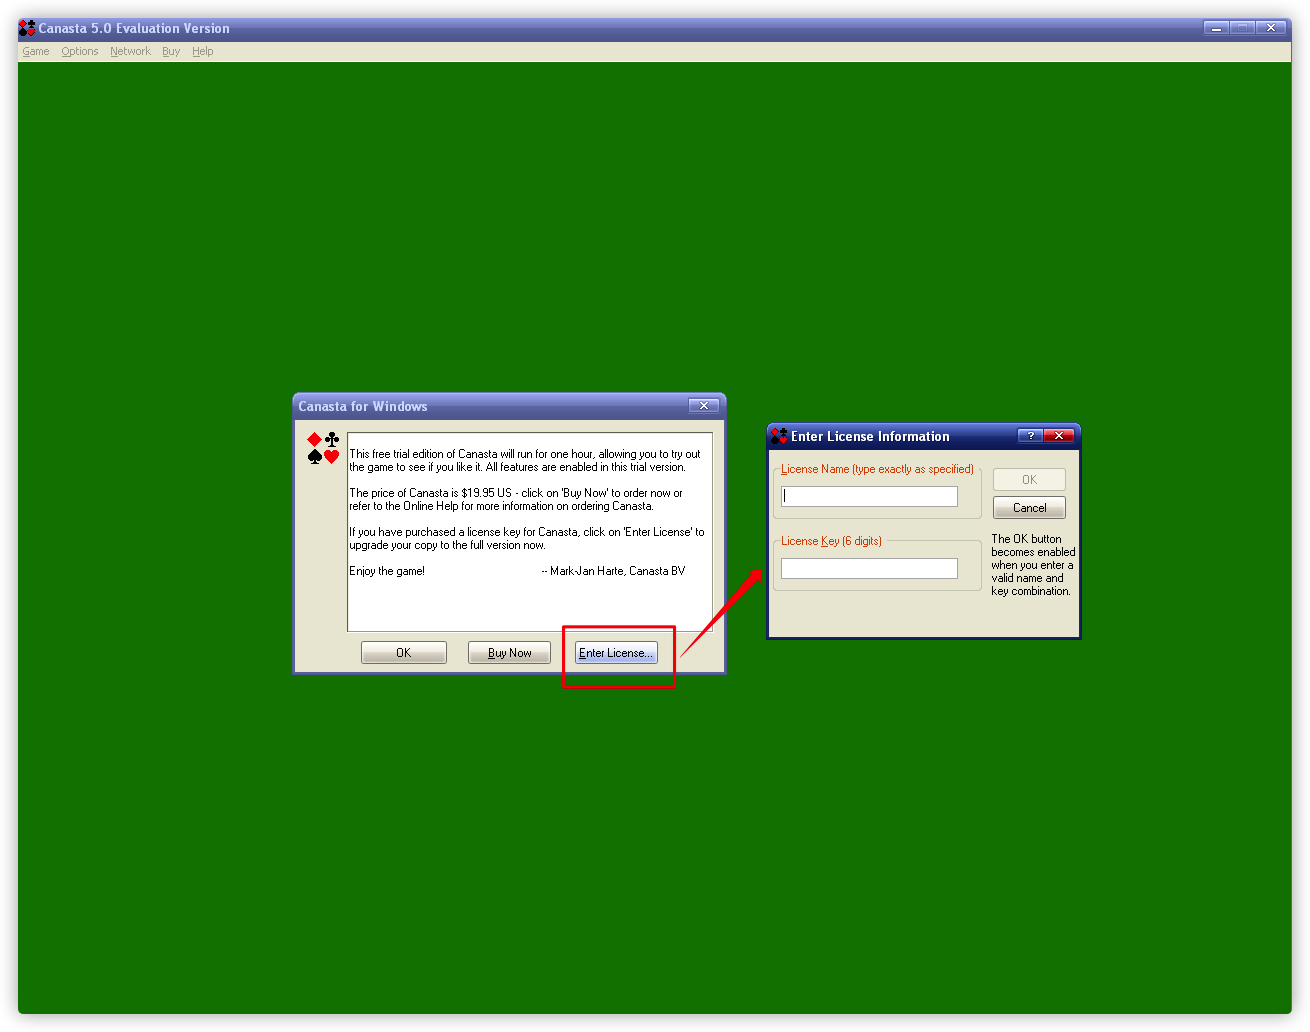
Task: Open the Game menu
Action: [36, 51]
